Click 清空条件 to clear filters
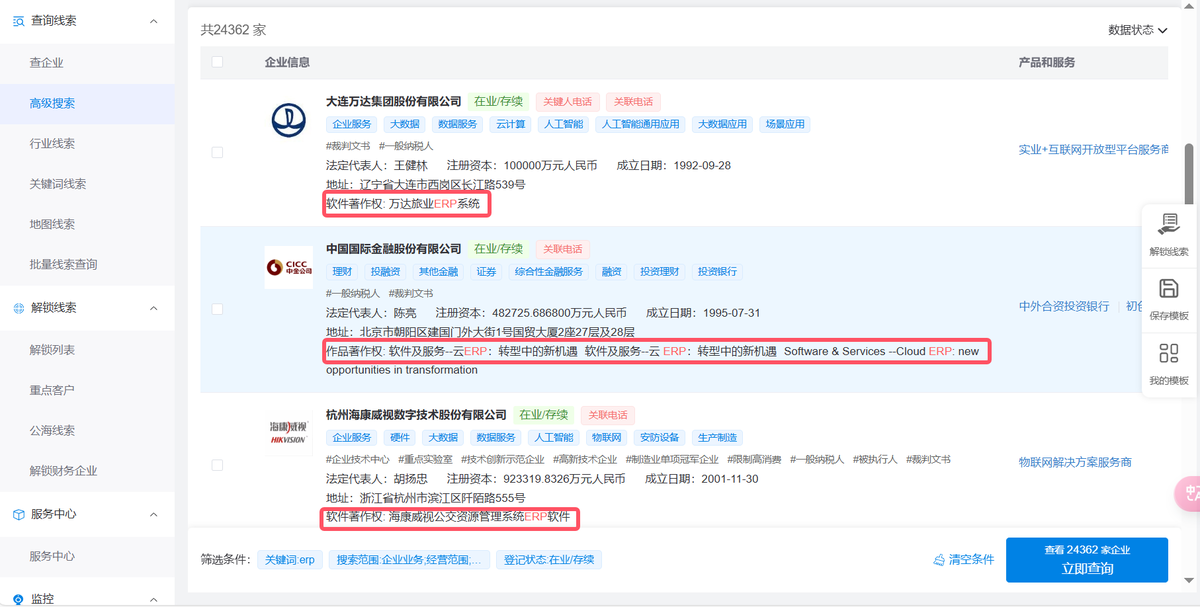Viewport: 1200px width, 607px height. [x=963, y=560]
